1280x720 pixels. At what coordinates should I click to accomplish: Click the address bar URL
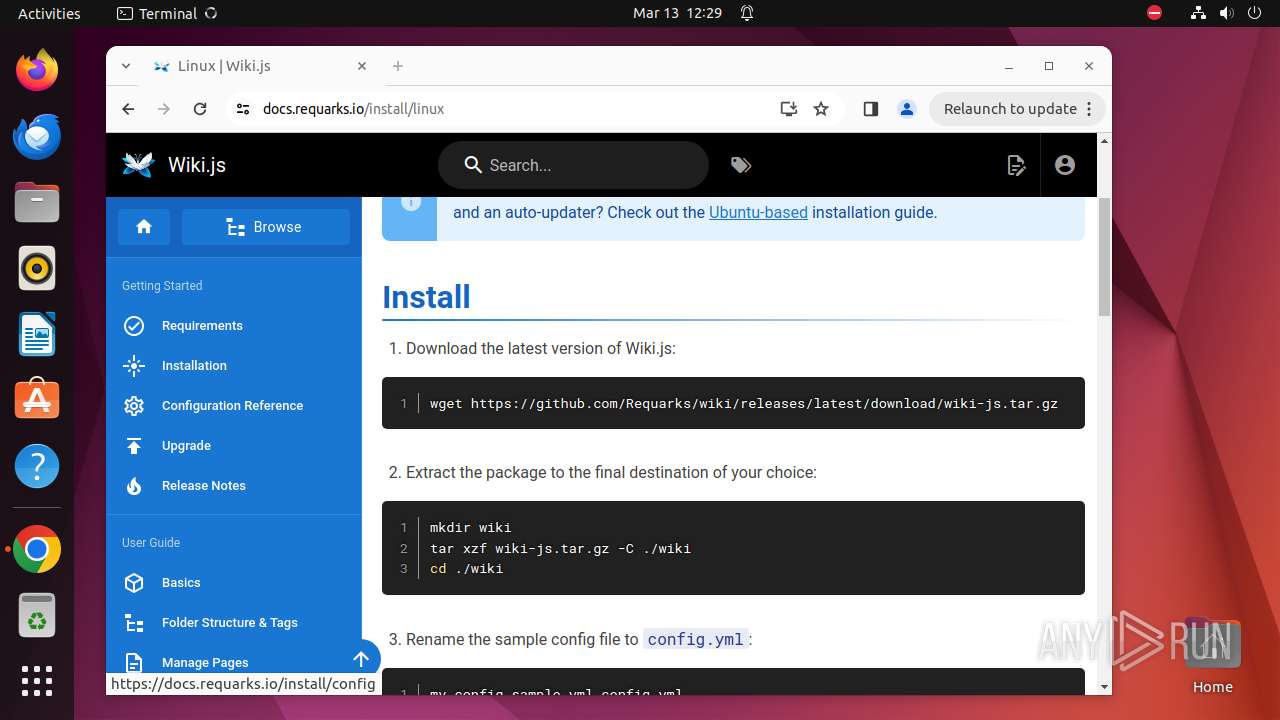(353, 109)
